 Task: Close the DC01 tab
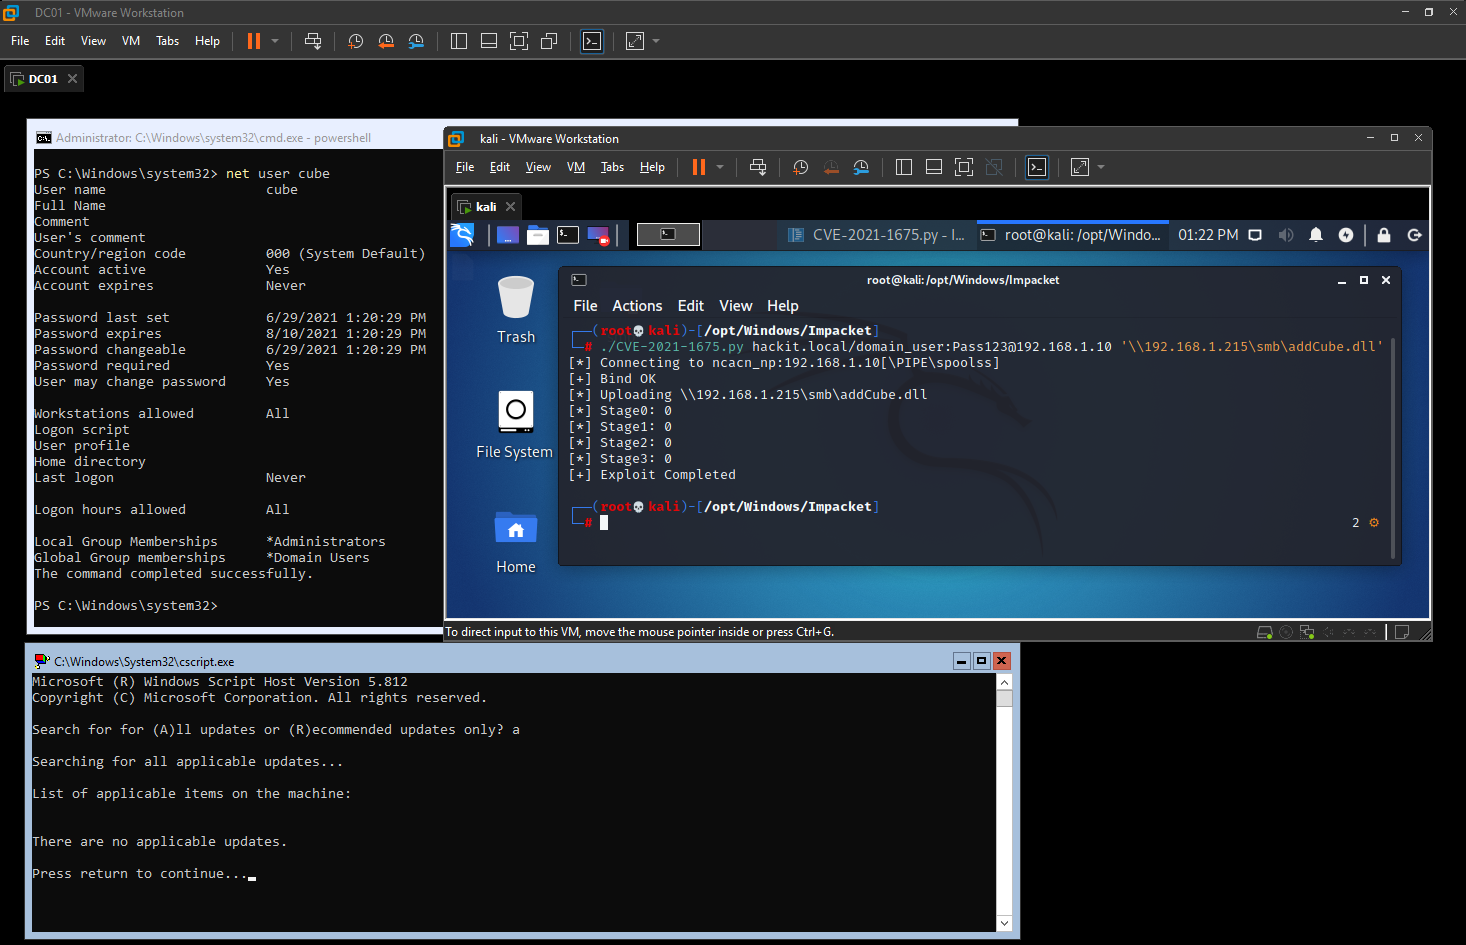click(72, 79)
